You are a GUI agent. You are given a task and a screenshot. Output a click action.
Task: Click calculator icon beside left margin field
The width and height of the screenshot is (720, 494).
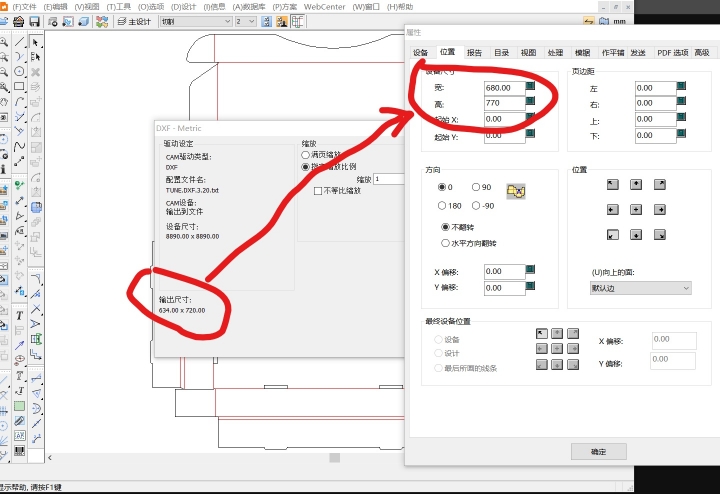click(681, 87)
